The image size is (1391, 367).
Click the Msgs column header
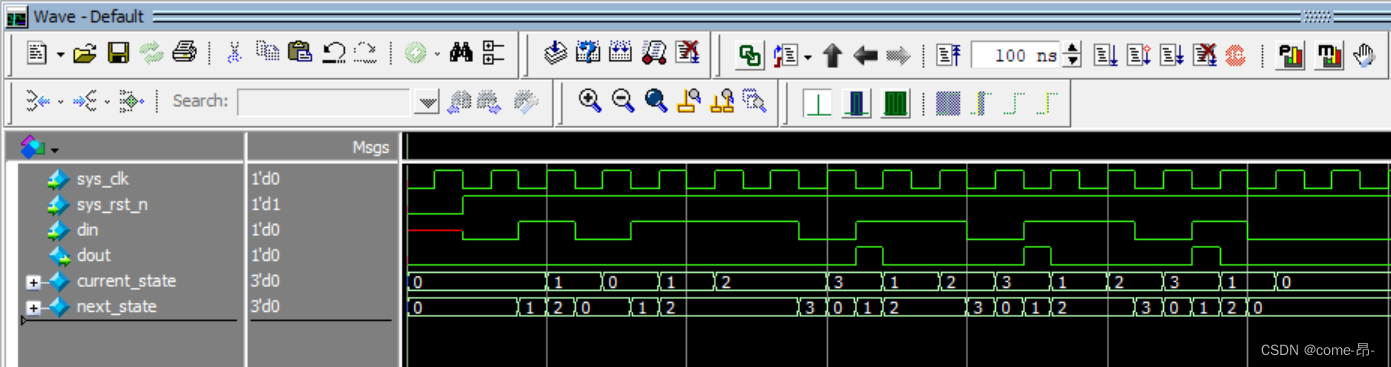pos(371,147)
